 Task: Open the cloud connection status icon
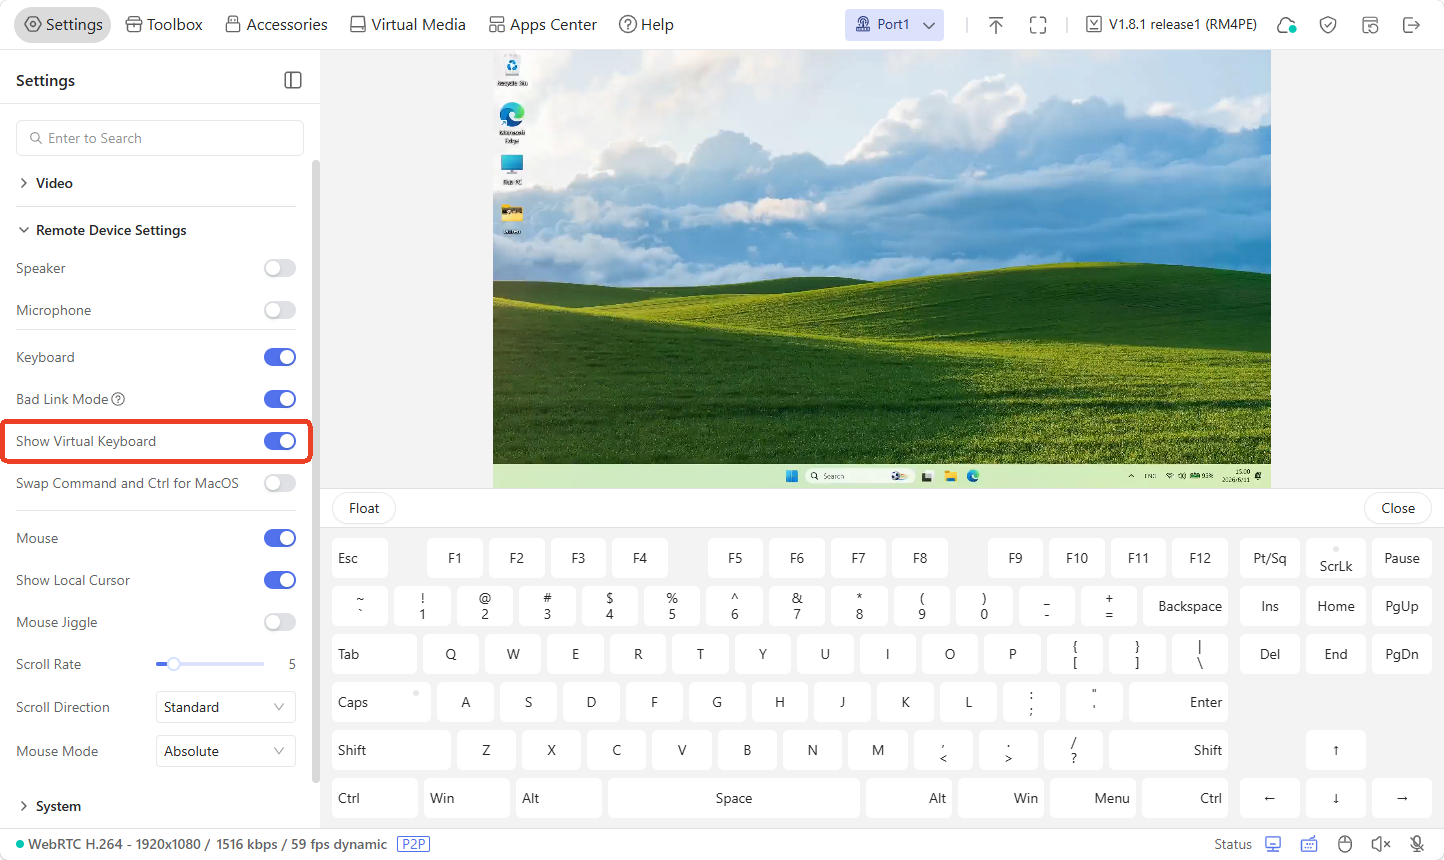coord(1287,25)
